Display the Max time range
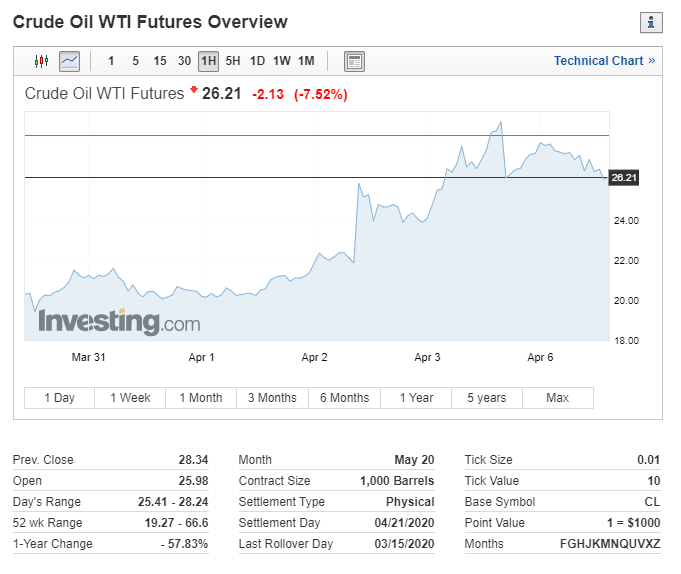Screen dimensions: 681x574 click(x=557, y=398)
